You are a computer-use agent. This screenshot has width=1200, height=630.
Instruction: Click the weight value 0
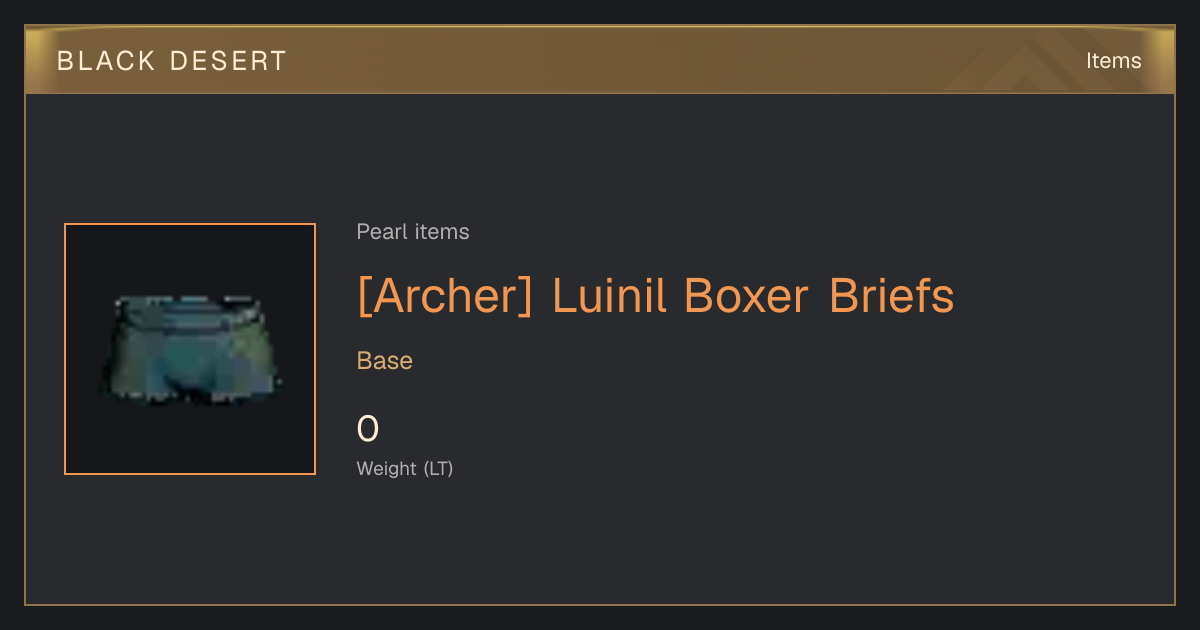click(x=368, y=429)
